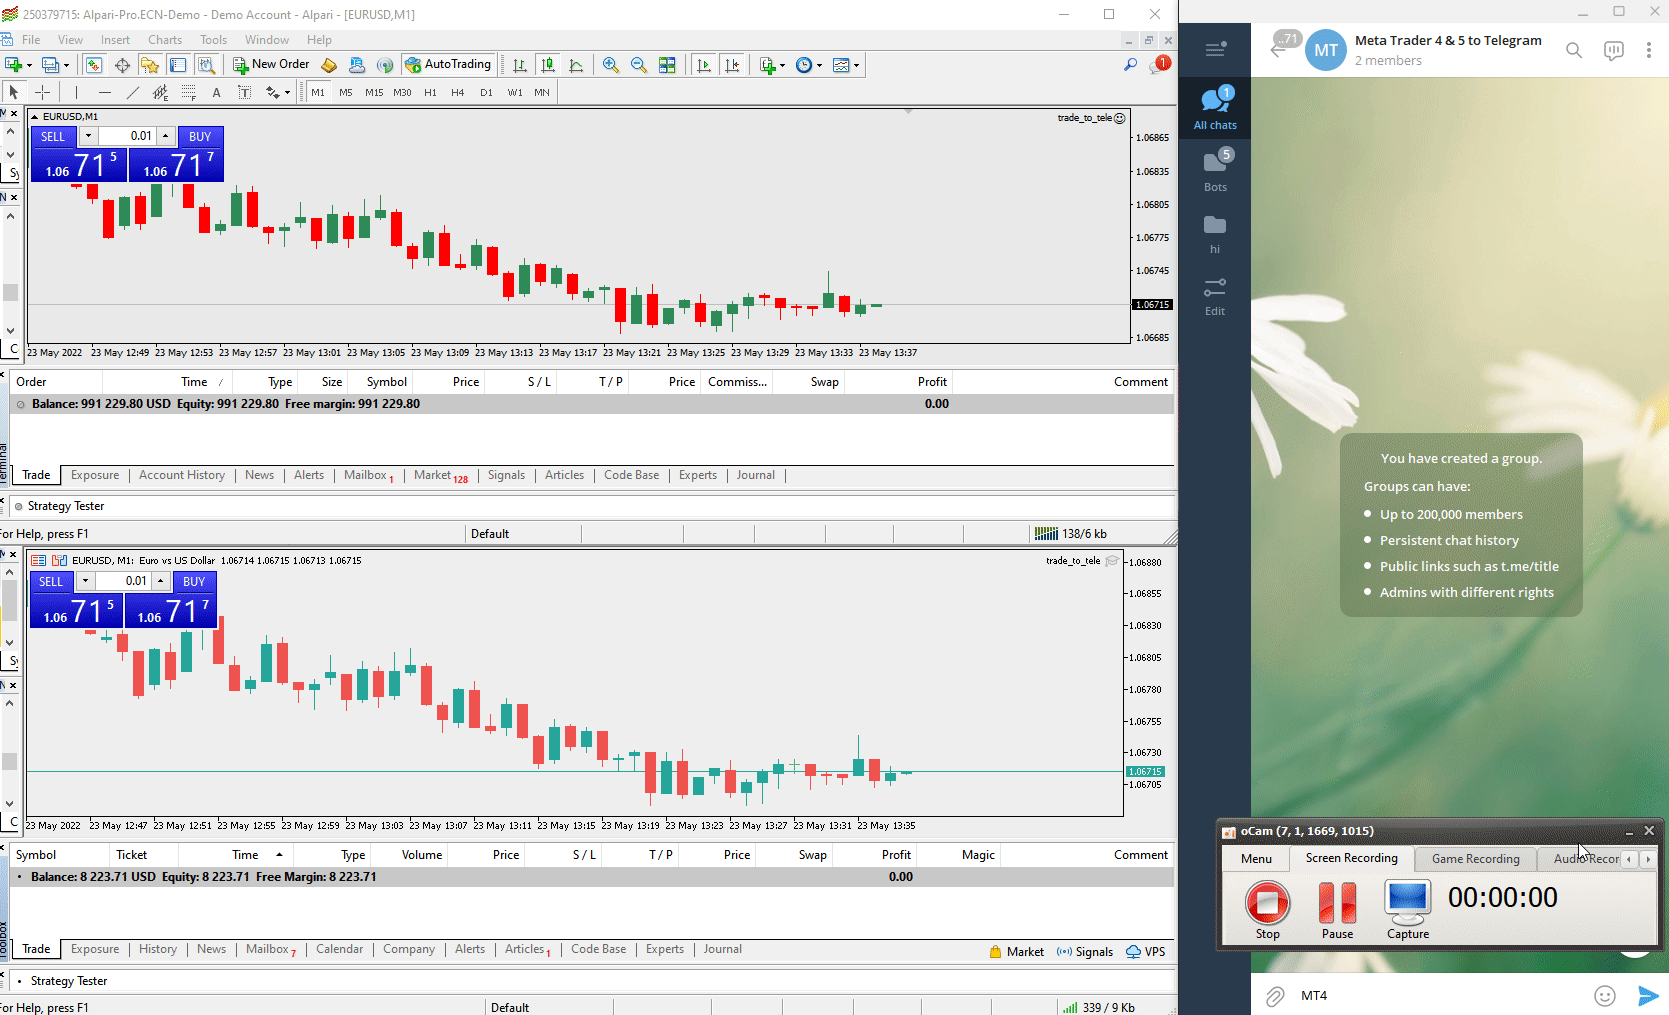
Task: Open Calendar tab in lower terminal
Action: (340, 949)
